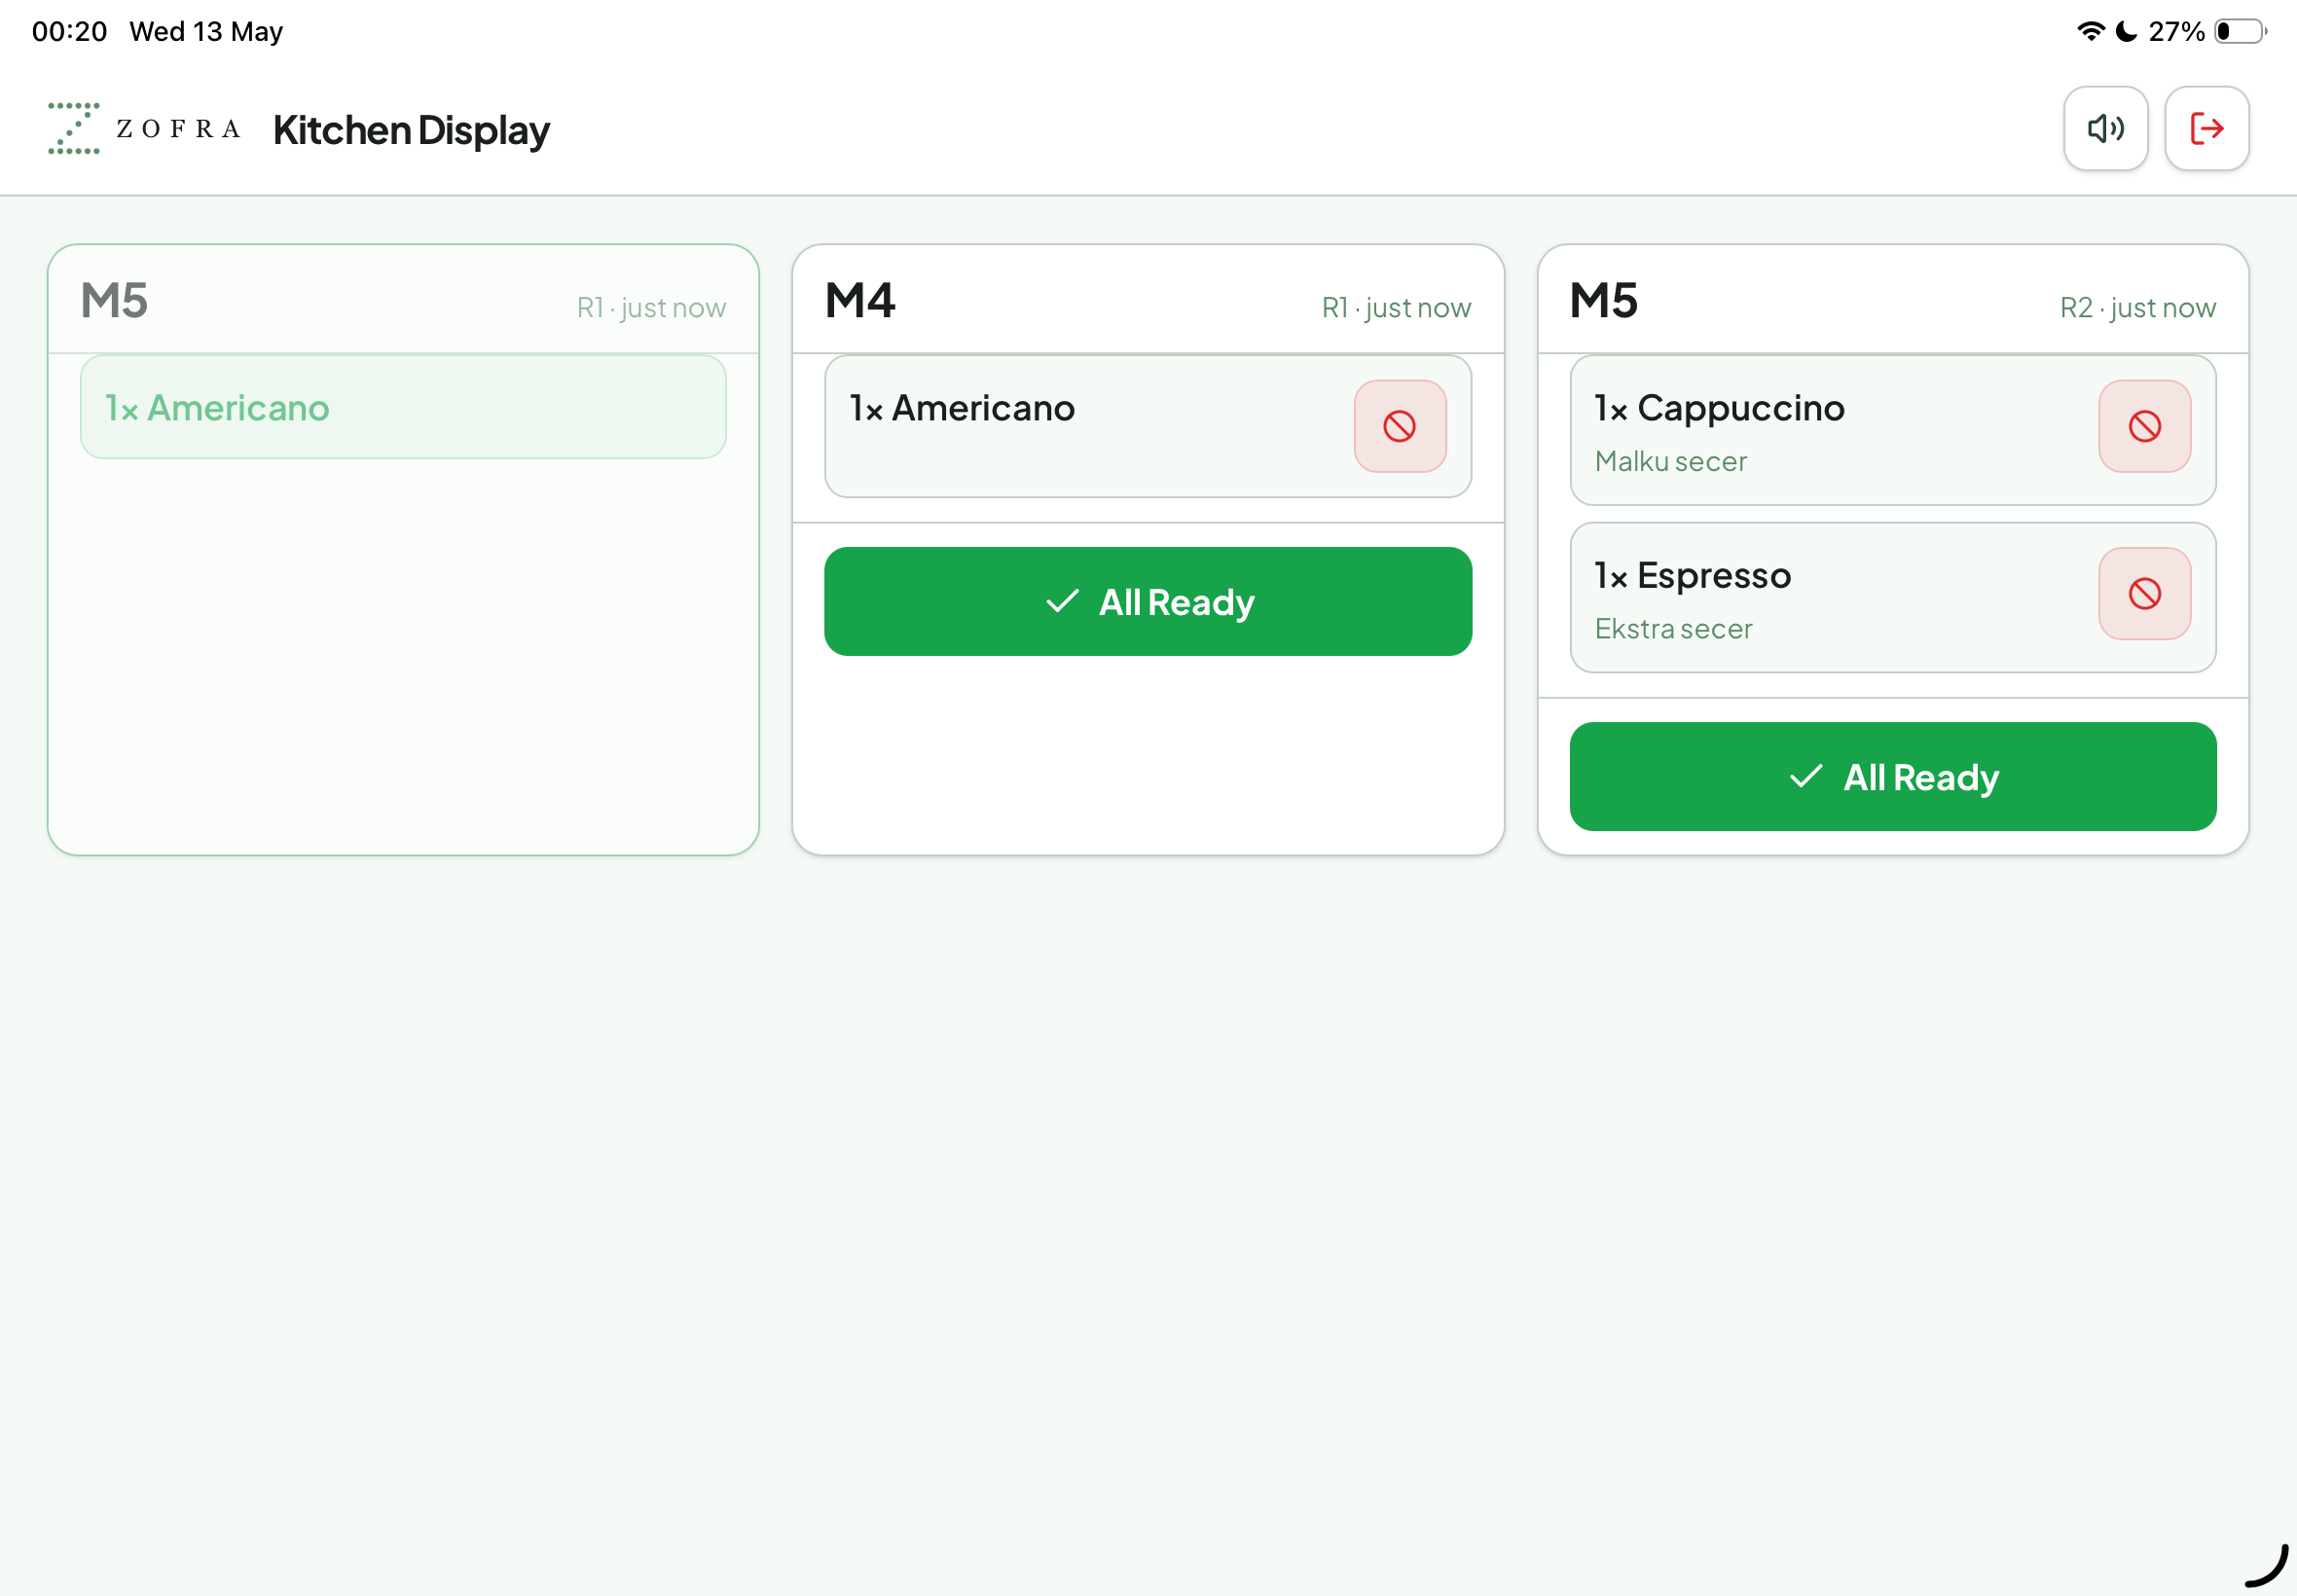Mark M4 order All Ready

pos(1147,601)
